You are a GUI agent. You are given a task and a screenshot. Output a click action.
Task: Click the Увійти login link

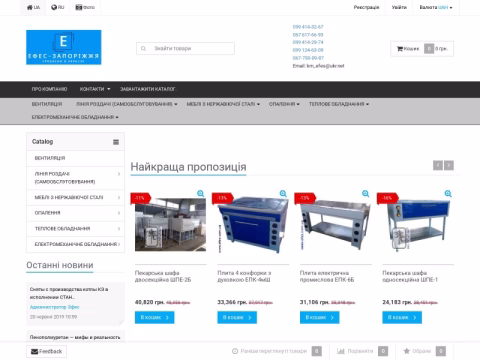point(399,7)
